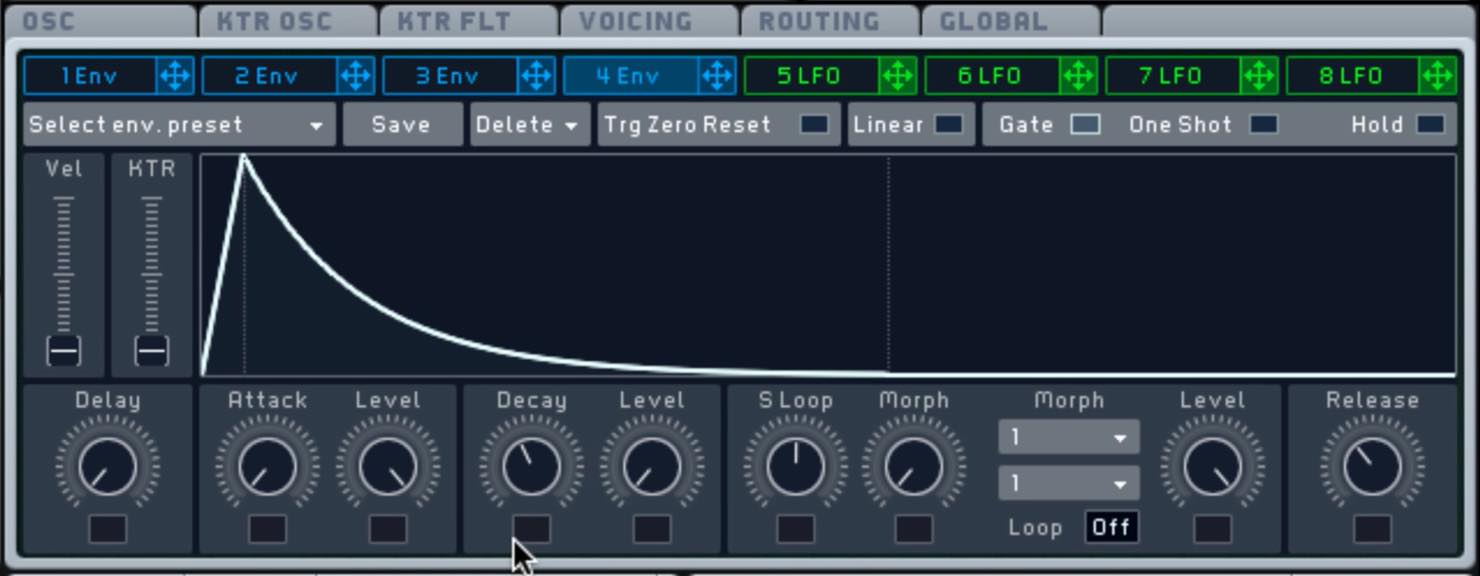Click the drag-assign icon for 8 LFO
This screenshot has width=1480, height=576.
click(x=1438, y=76)
